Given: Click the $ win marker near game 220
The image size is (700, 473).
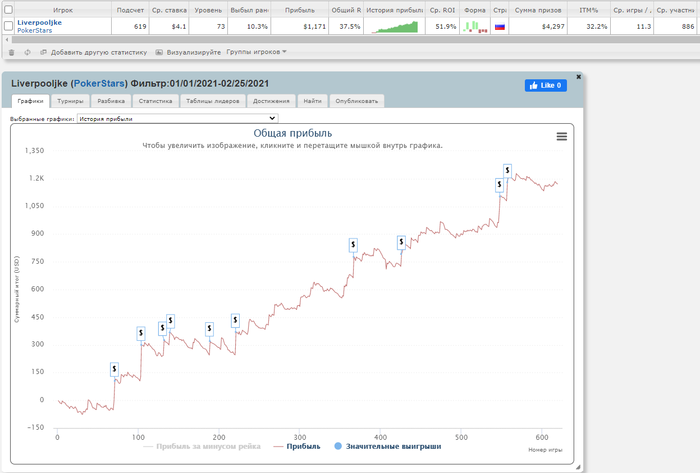Looking at the screenshot, I should point(235,320).
